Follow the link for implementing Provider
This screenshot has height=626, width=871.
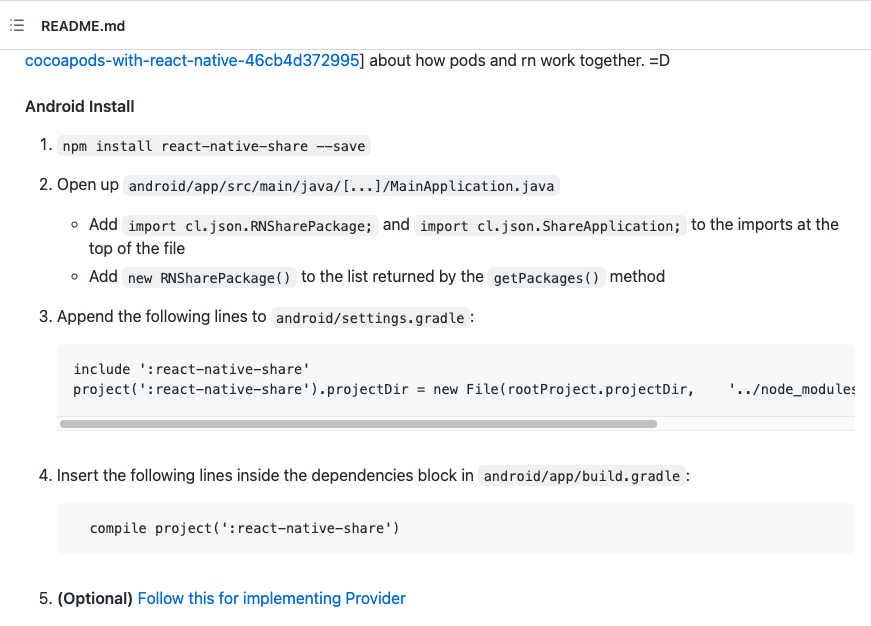[271, 598]
